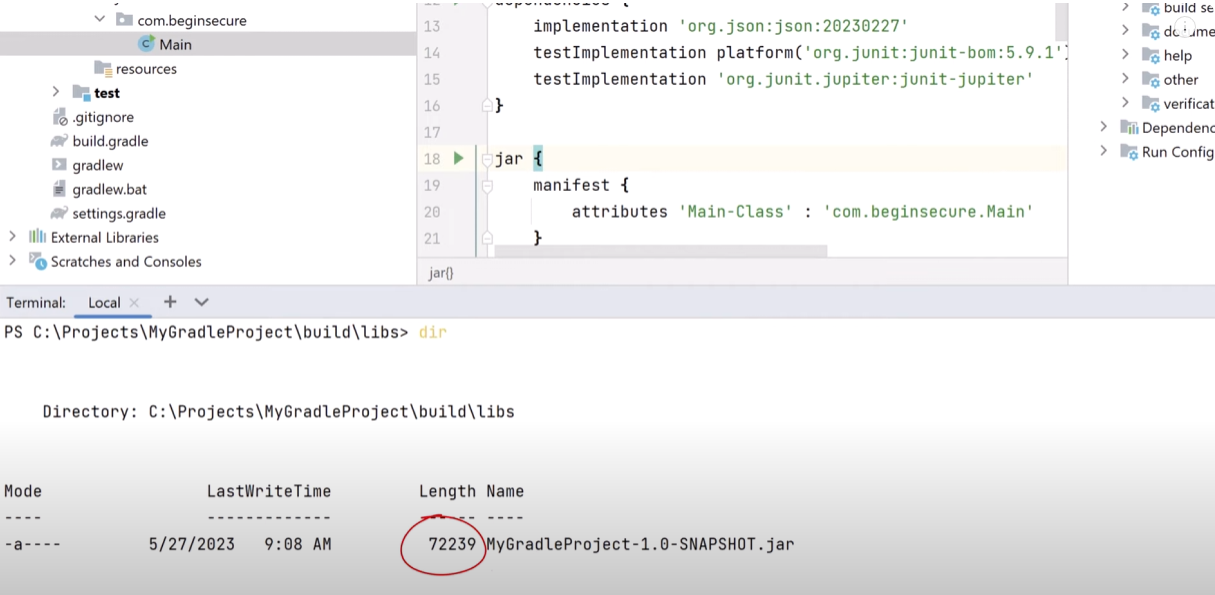This screenshot has height=595, width=1215.
Task: Click the External Libraries icon
Action: click(38, 237)
